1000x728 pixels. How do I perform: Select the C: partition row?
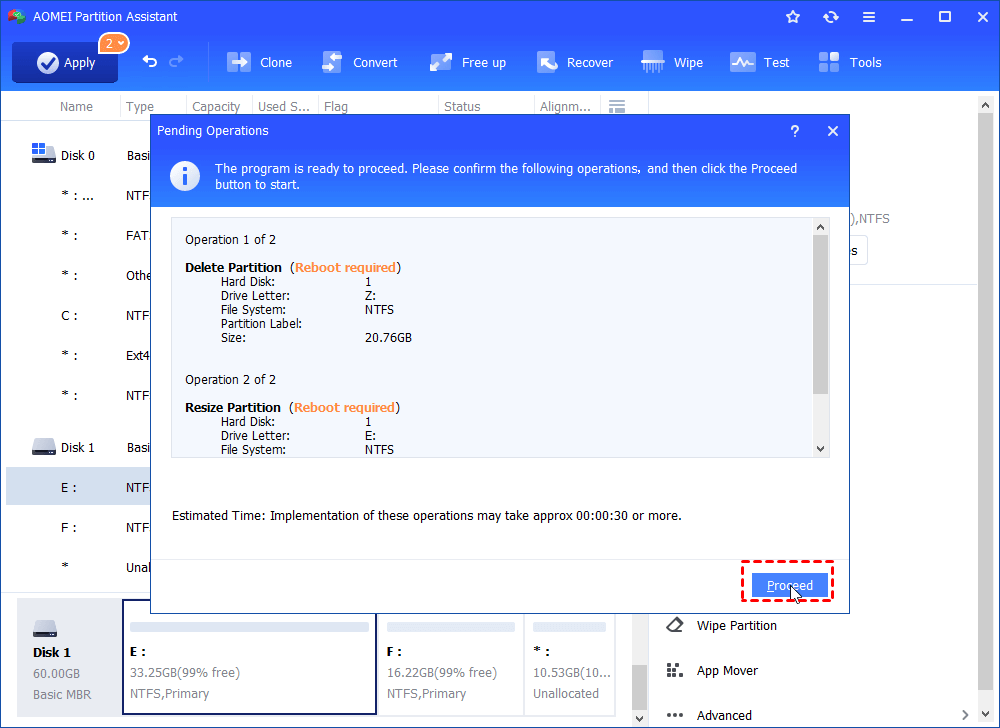coord(78,316)
